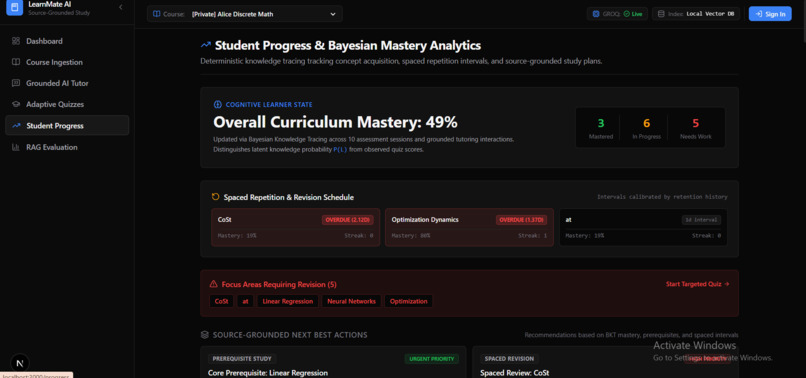806x378 pixels.
Task: Click the GROQ chip icon
Action: (x=596, y=14)
